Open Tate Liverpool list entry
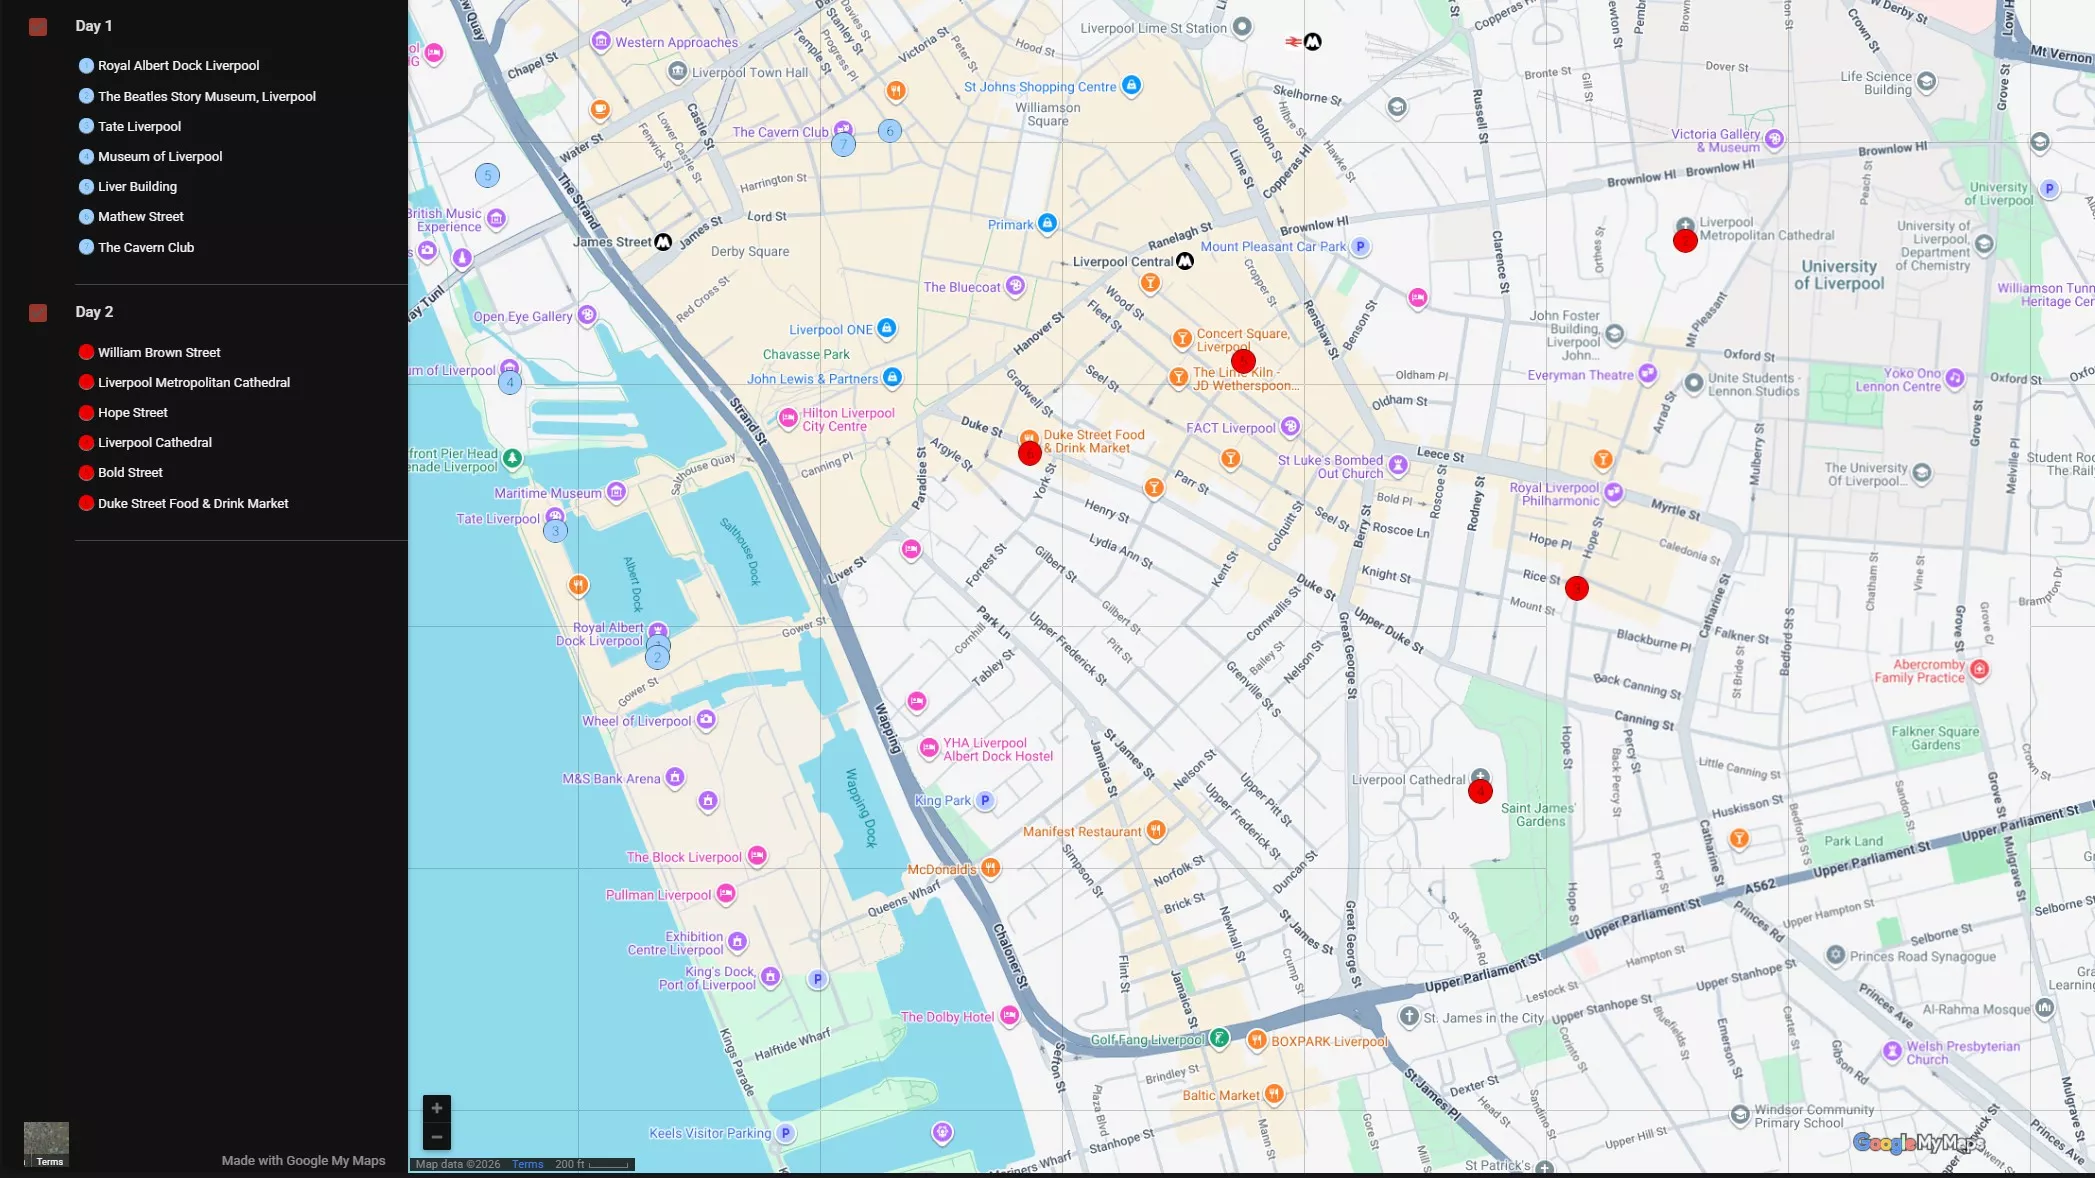This screenshot has width=2095, height=1178. [x=139, y=127]
